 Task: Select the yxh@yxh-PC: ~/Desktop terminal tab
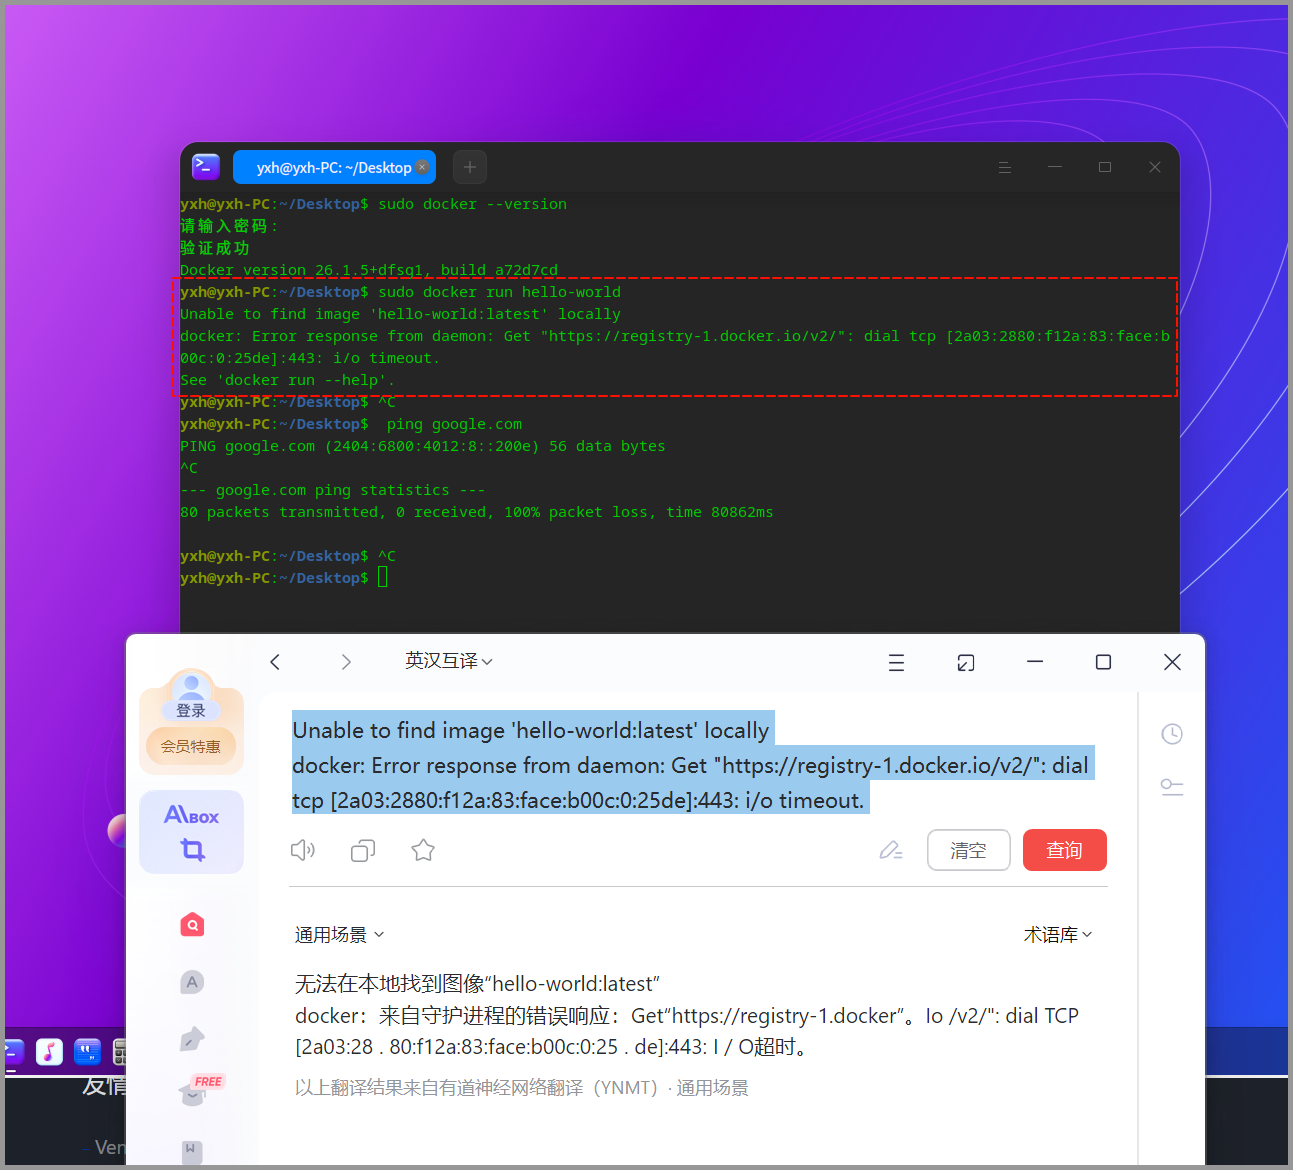334,167
